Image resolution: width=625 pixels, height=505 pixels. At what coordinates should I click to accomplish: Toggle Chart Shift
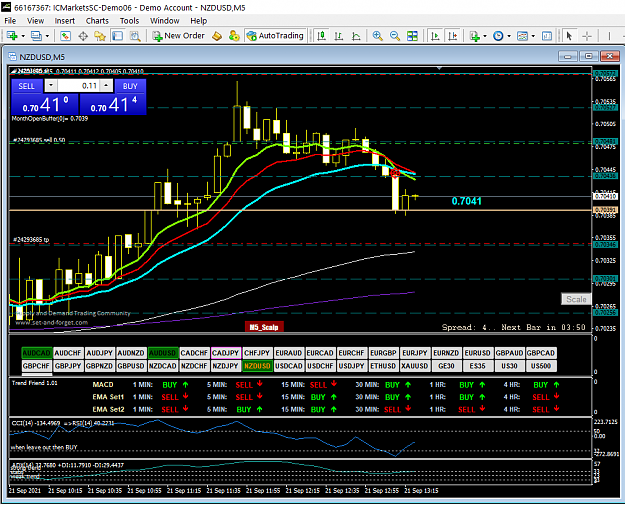point(452,36)
